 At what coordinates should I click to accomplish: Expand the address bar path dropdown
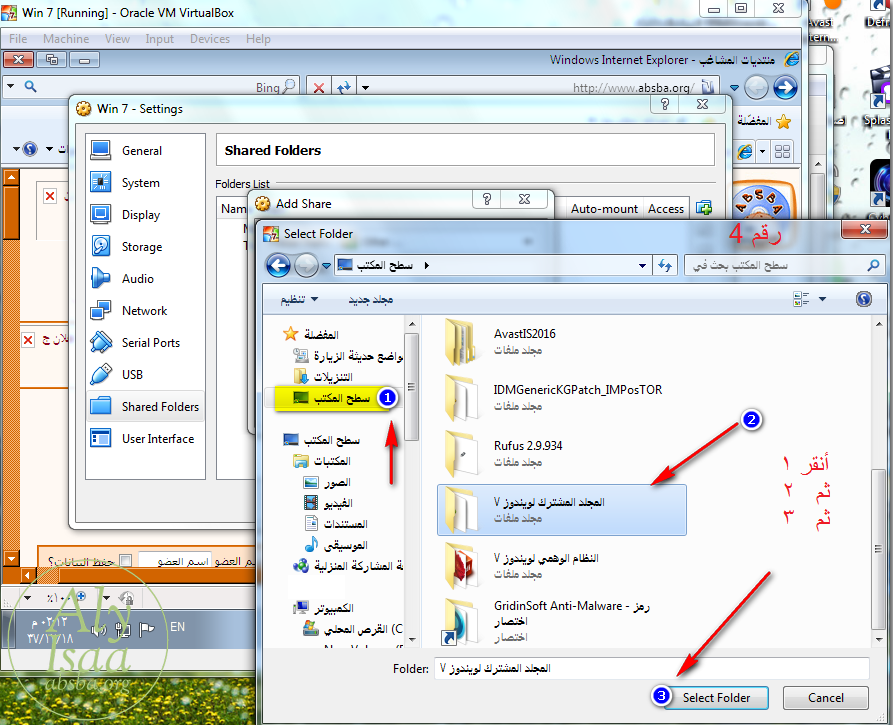coord(643,266)
